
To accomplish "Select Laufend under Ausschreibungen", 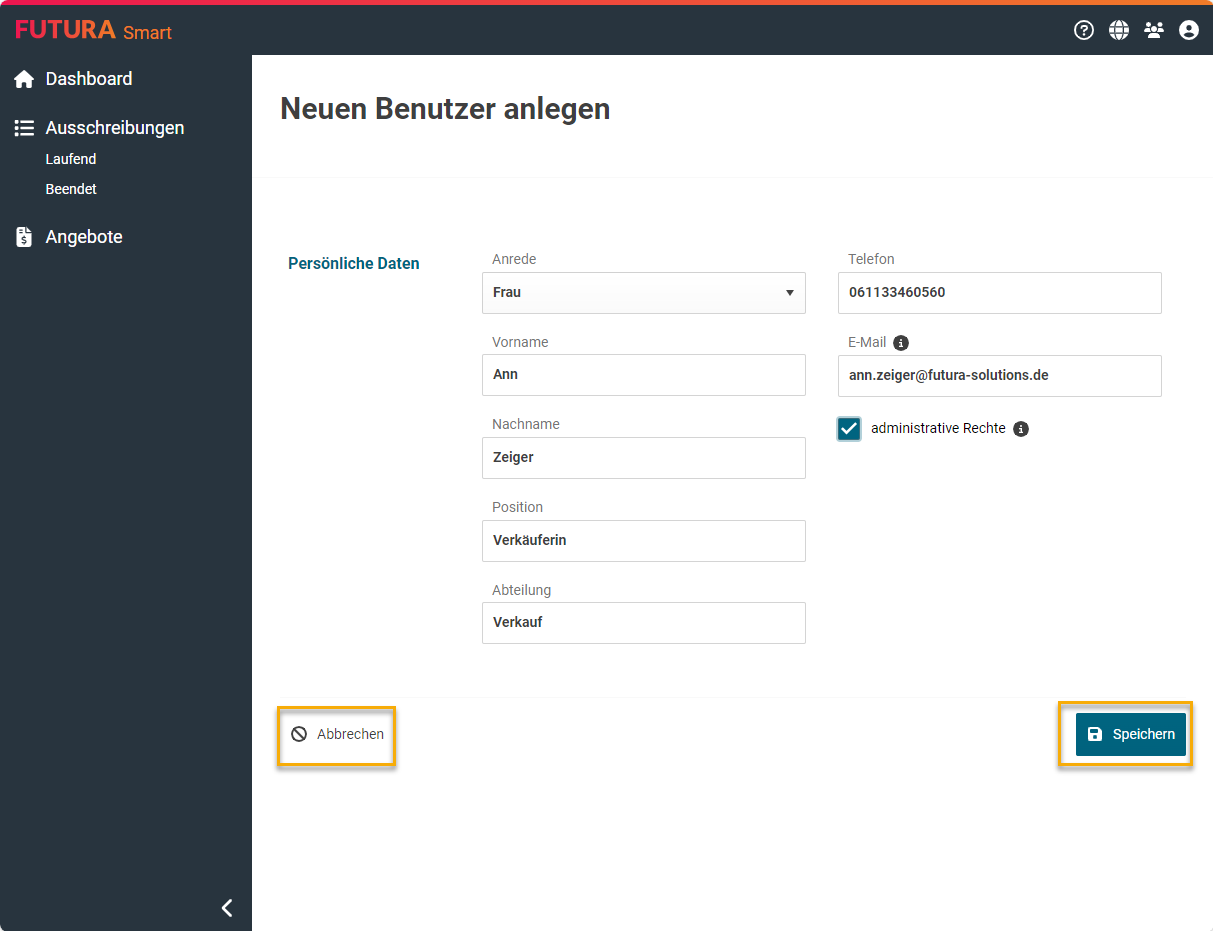I will point(71,159).
